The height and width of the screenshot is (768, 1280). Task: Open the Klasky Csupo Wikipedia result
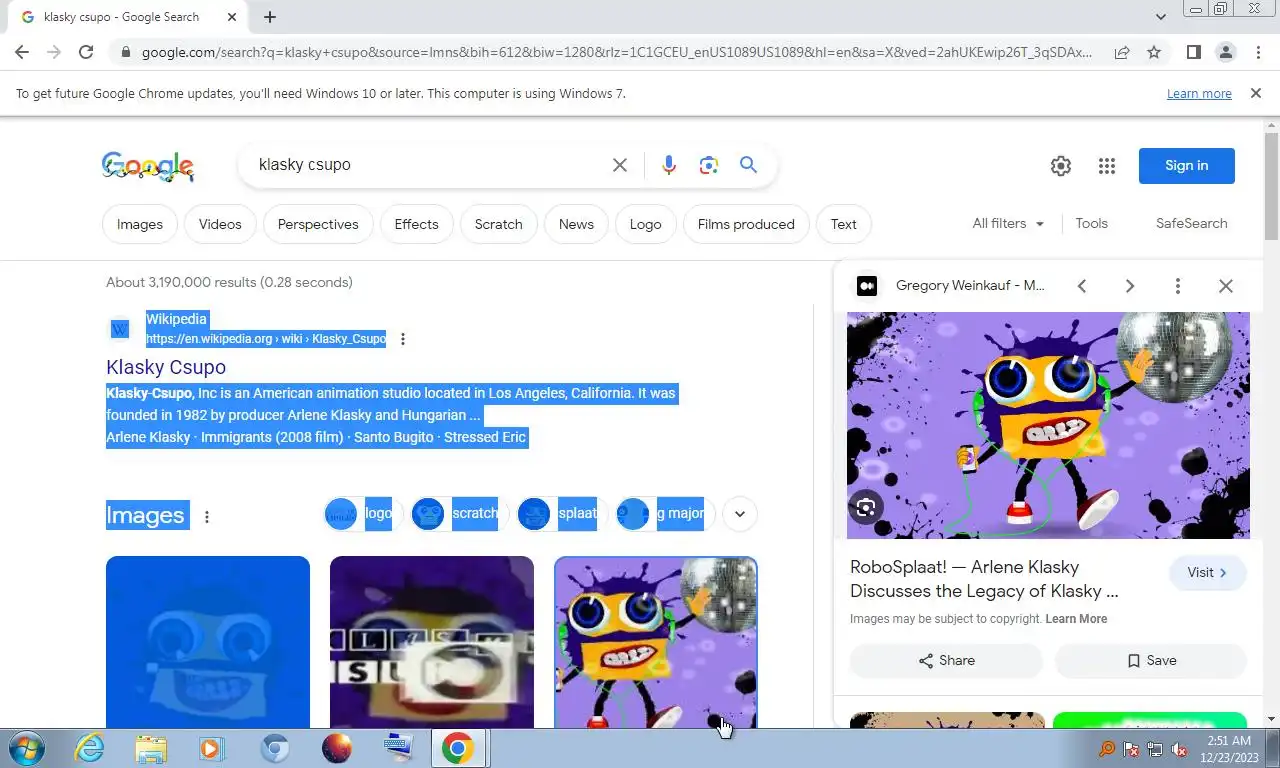[x=166, y=367]
